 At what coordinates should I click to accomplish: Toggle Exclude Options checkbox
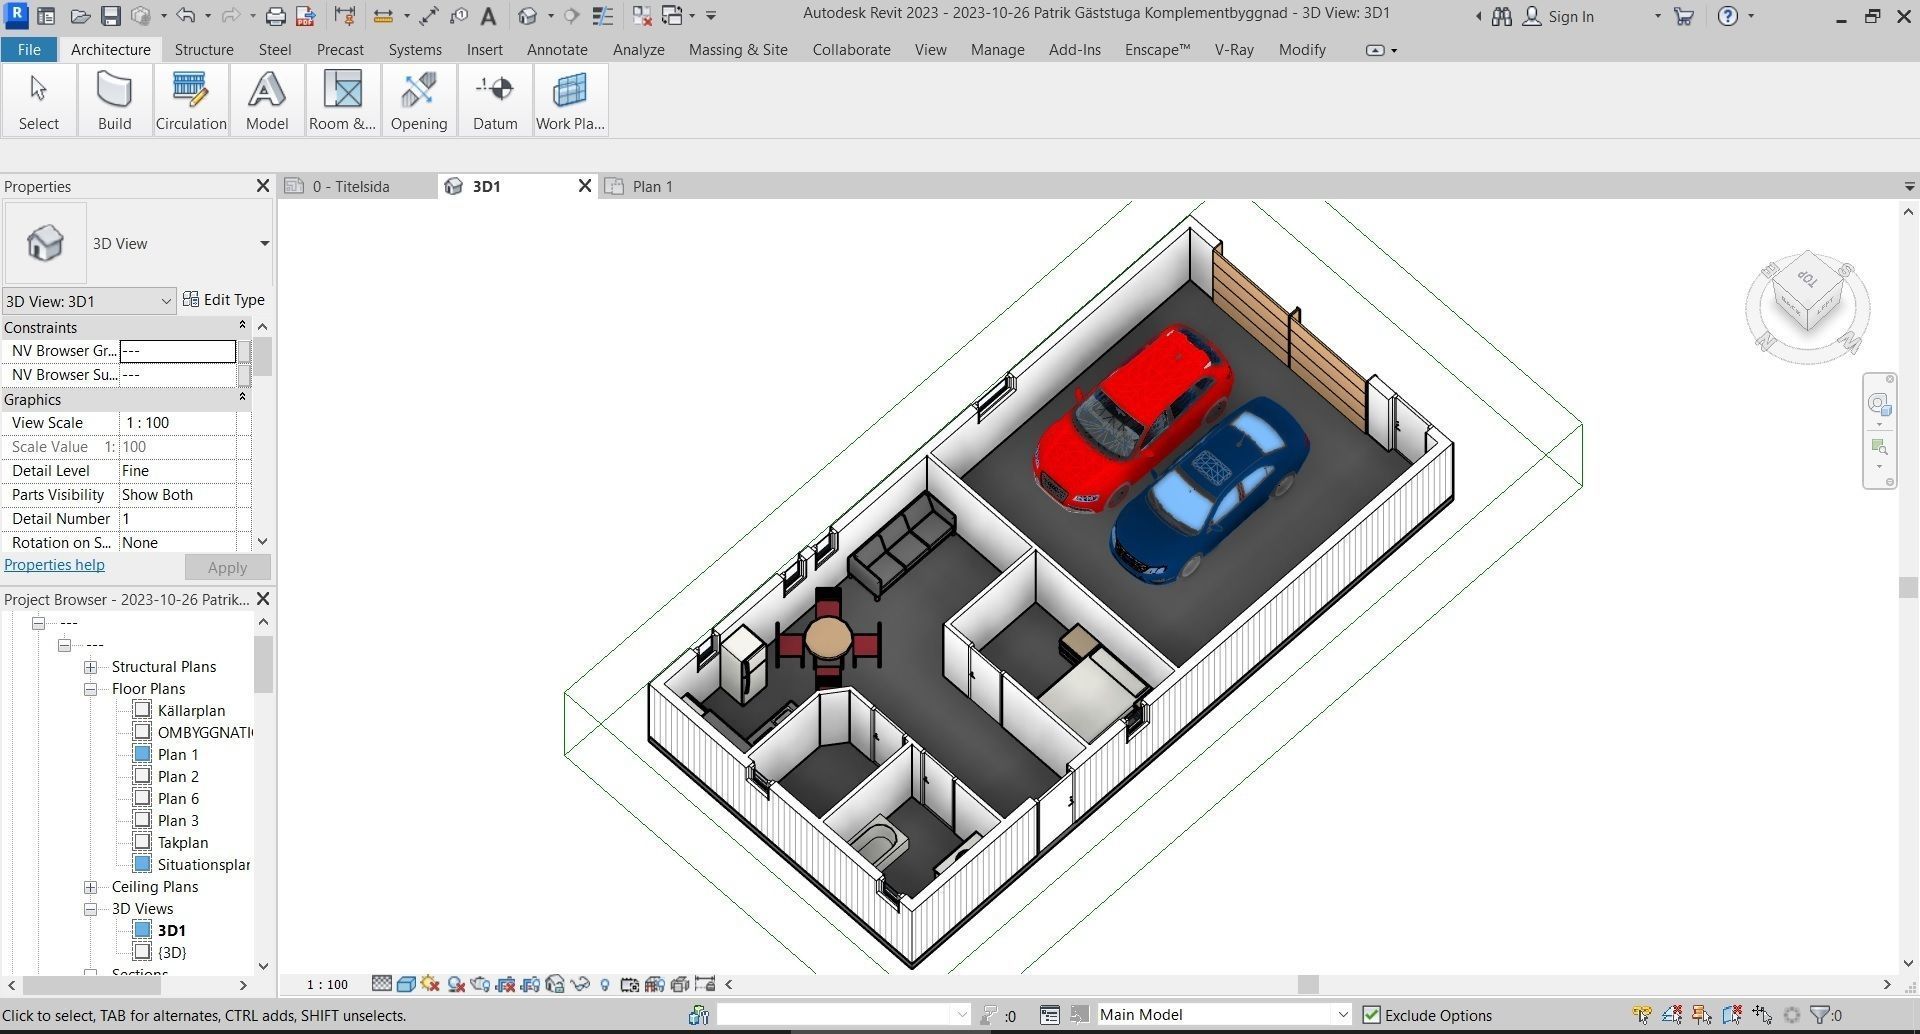tap(1371, 1015)
